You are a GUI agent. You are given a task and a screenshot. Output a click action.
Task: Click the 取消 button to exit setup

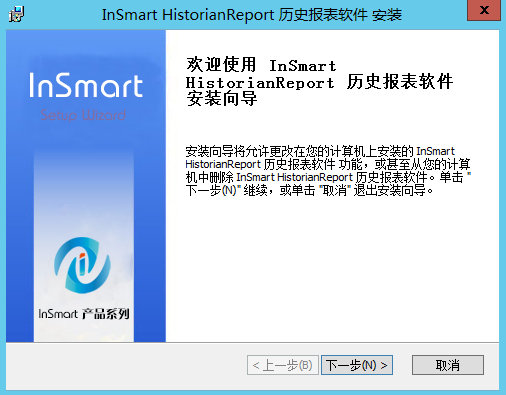click(x=448, y=365)
